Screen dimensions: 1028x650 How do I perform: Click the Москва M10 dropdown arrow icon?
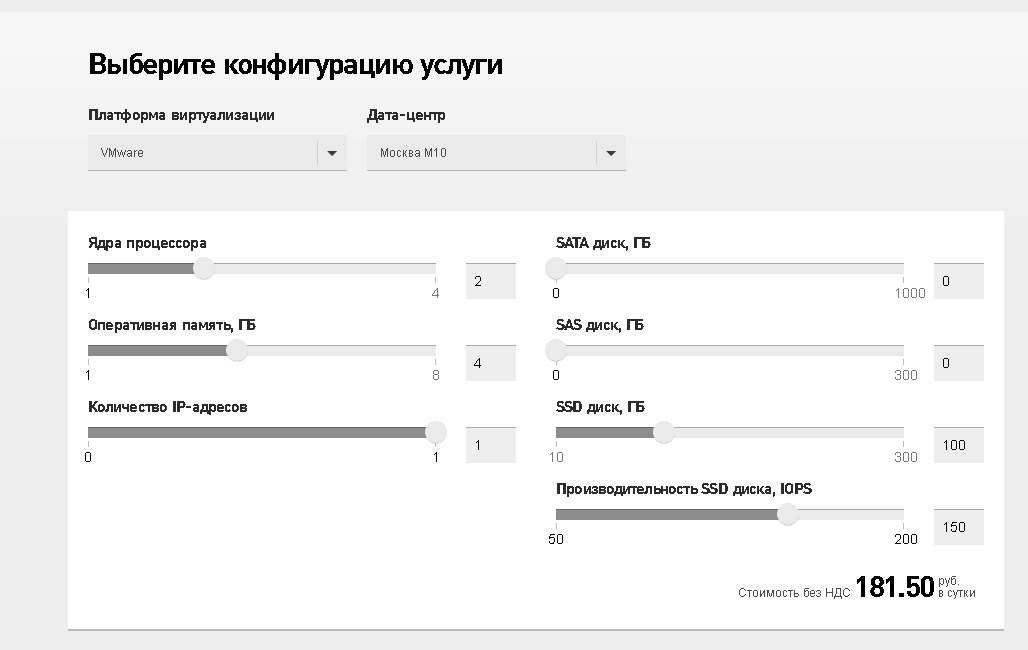pos(611,153)
